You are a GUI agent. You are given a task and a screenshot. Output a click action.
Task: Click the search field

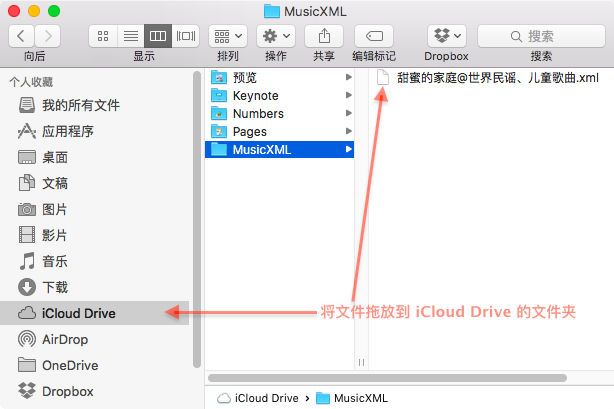541,36
